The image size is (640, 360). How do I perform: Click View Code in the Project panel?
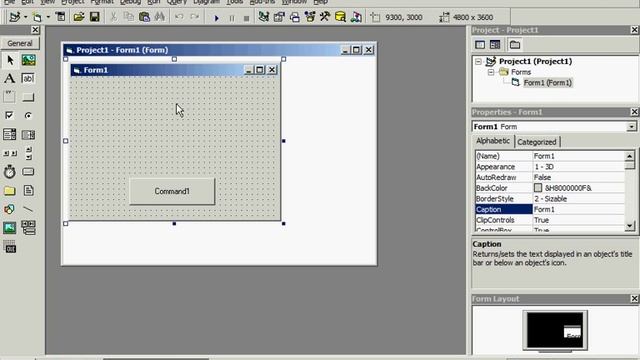pyautogui.click(x=480, y=44)
